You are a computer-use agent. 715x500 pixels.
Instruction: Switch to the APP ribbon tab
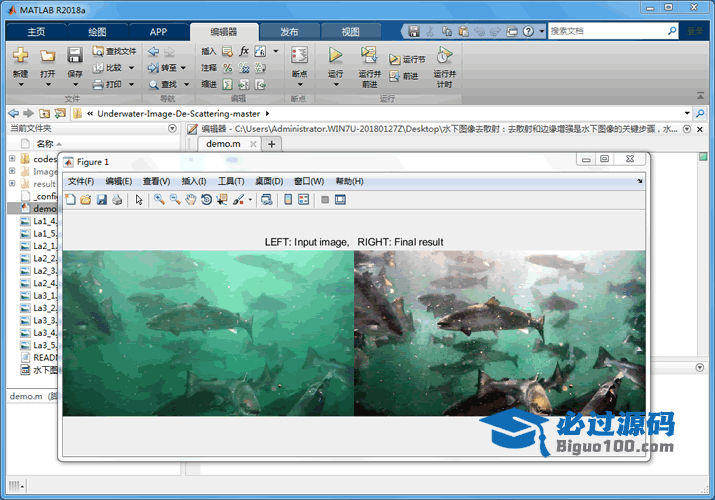[158, 31]
